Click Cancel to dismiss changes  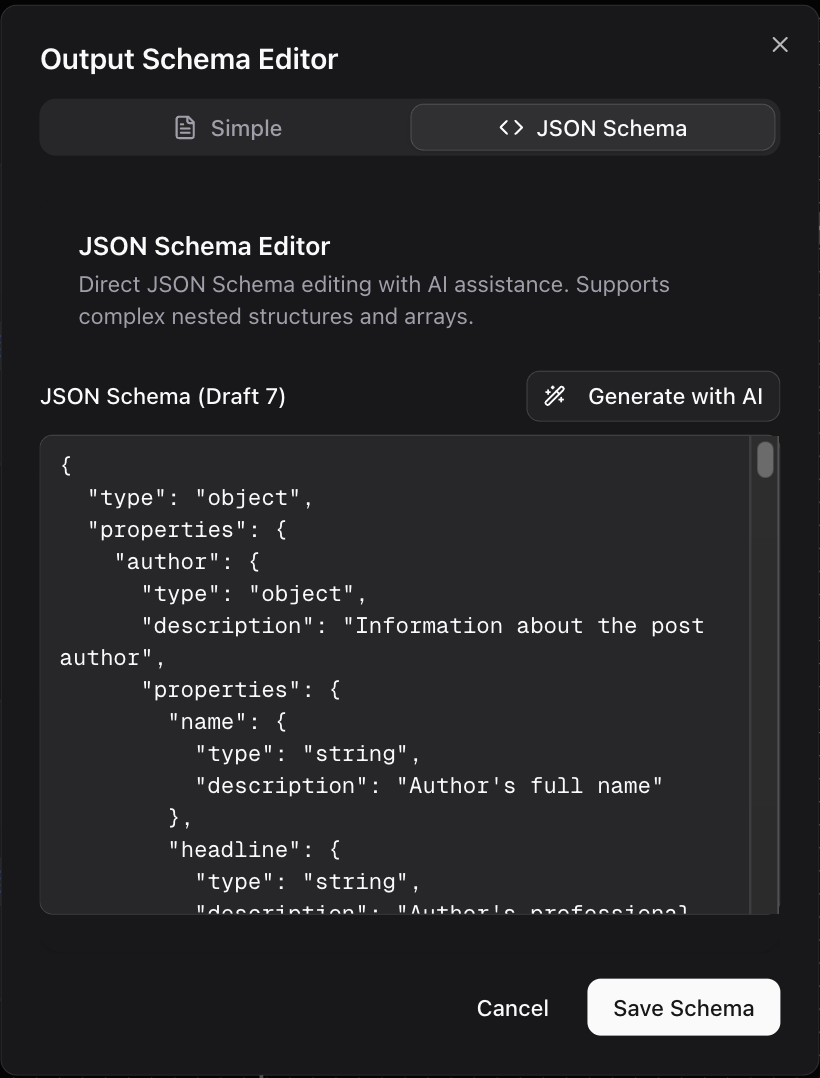tap(512, 1008)
